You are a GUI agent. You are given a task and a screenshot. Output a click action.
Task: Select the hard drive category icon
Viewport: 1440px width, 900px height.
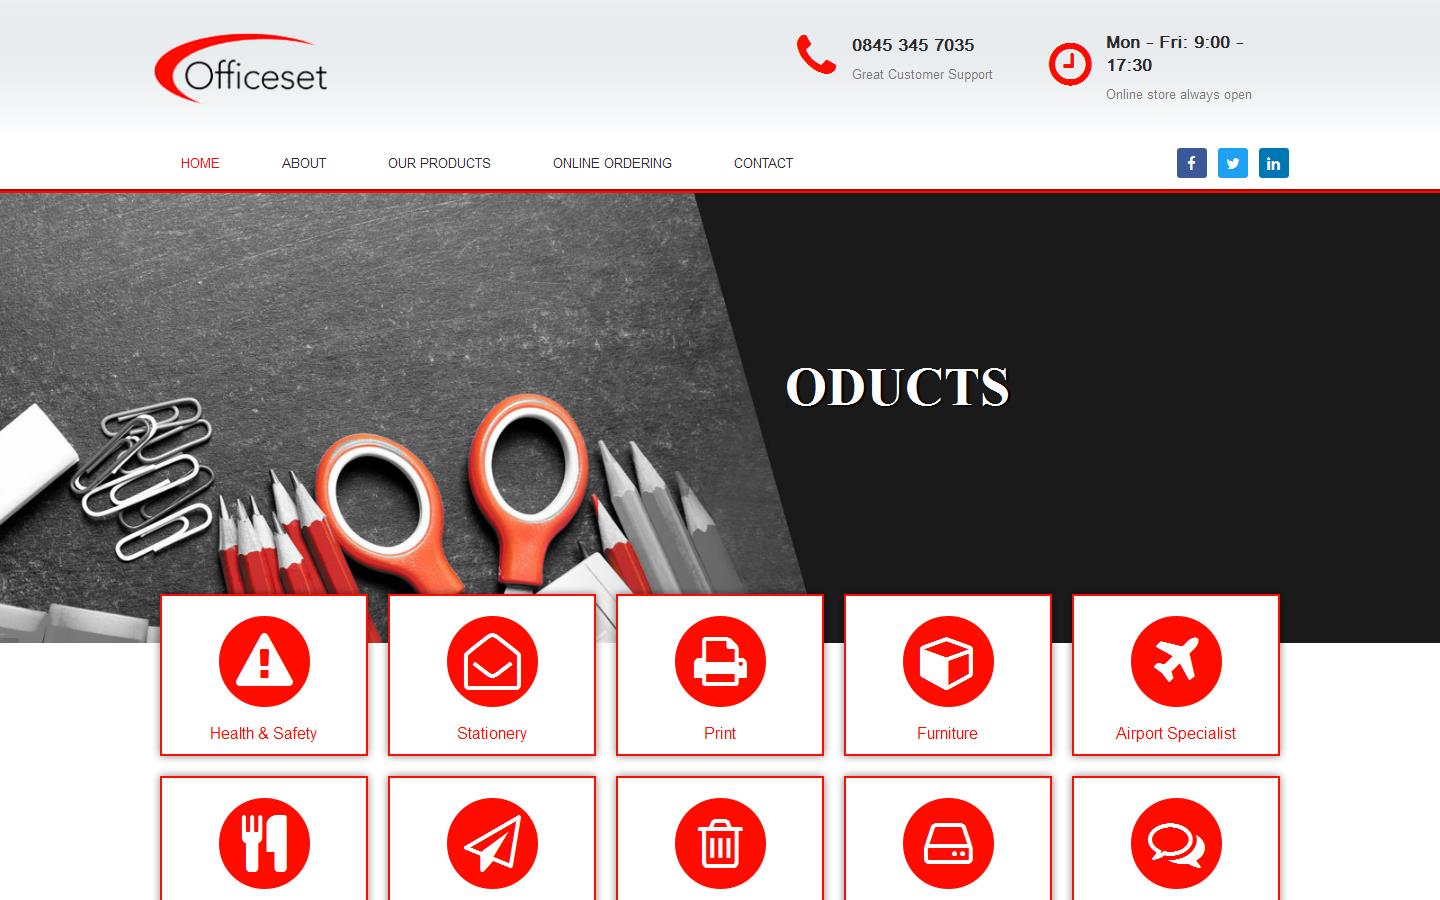(947, 843)
